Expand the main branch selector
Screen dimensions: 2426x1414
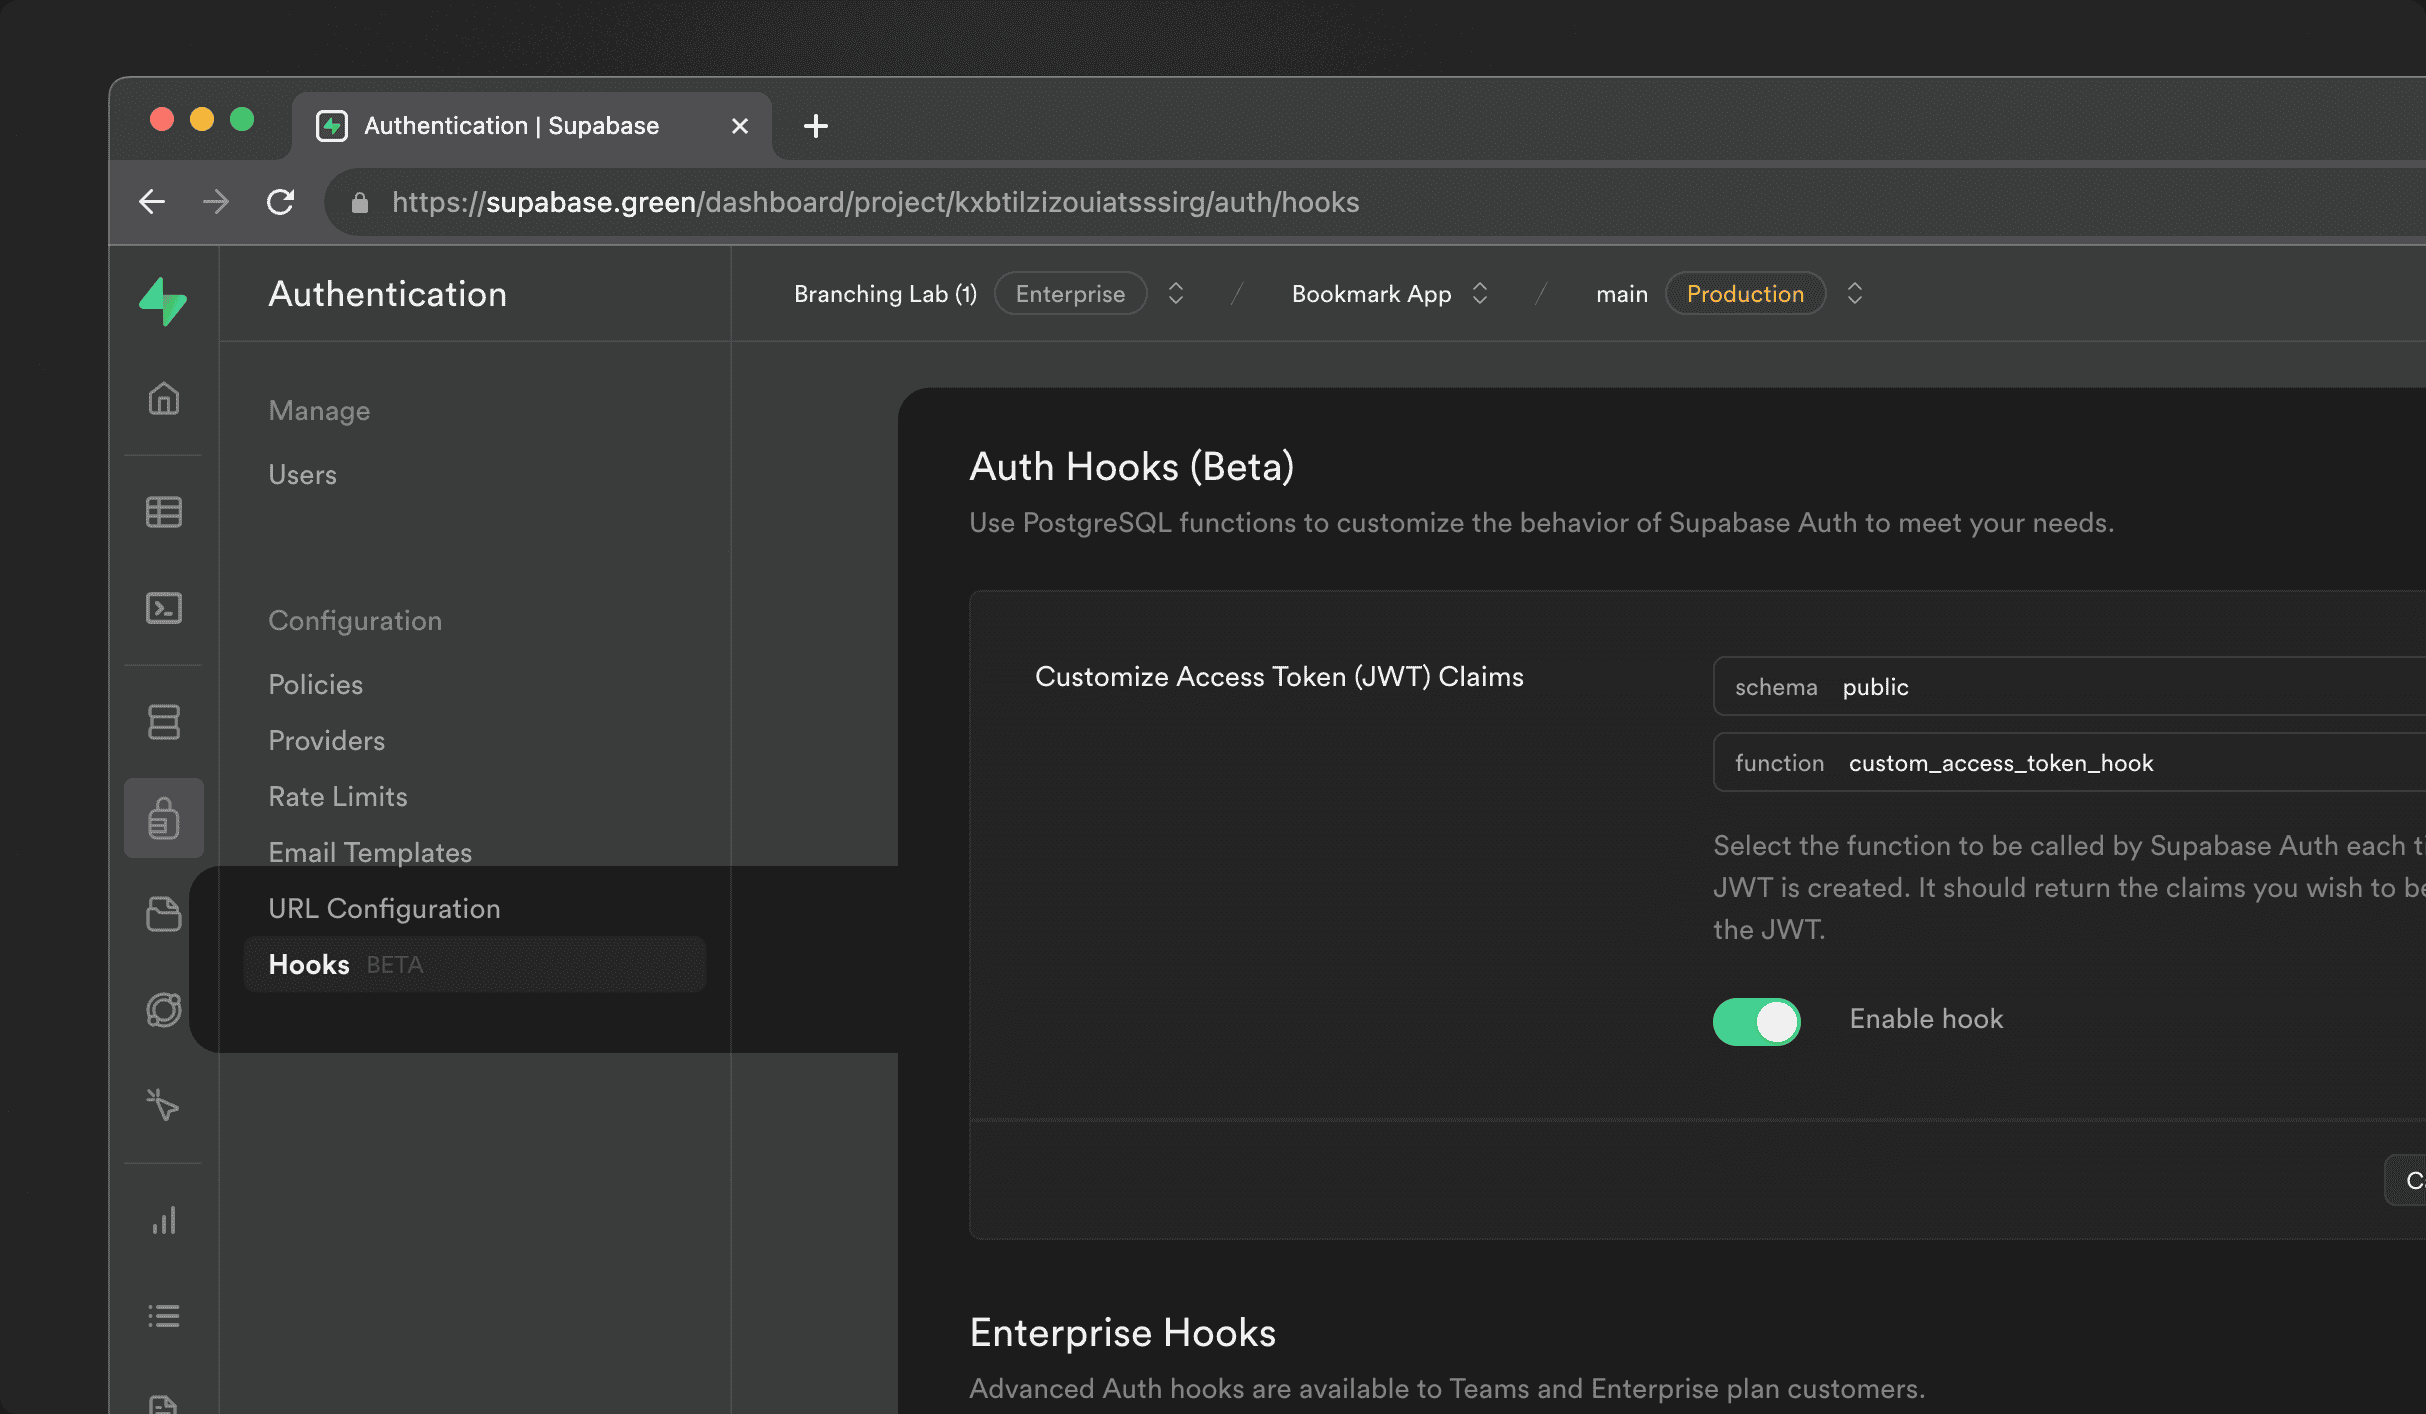click(1855, 293)
